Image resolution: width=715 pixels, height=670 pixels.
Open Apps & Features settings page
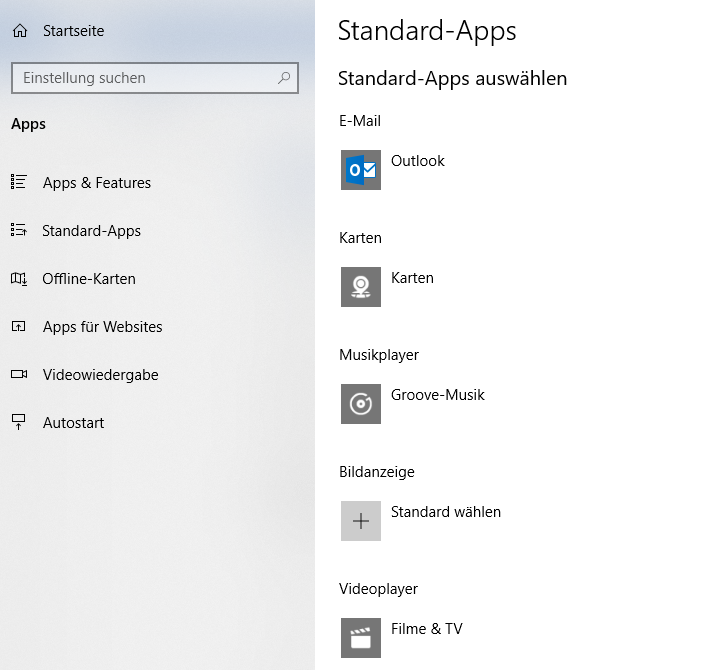point(97,183)
